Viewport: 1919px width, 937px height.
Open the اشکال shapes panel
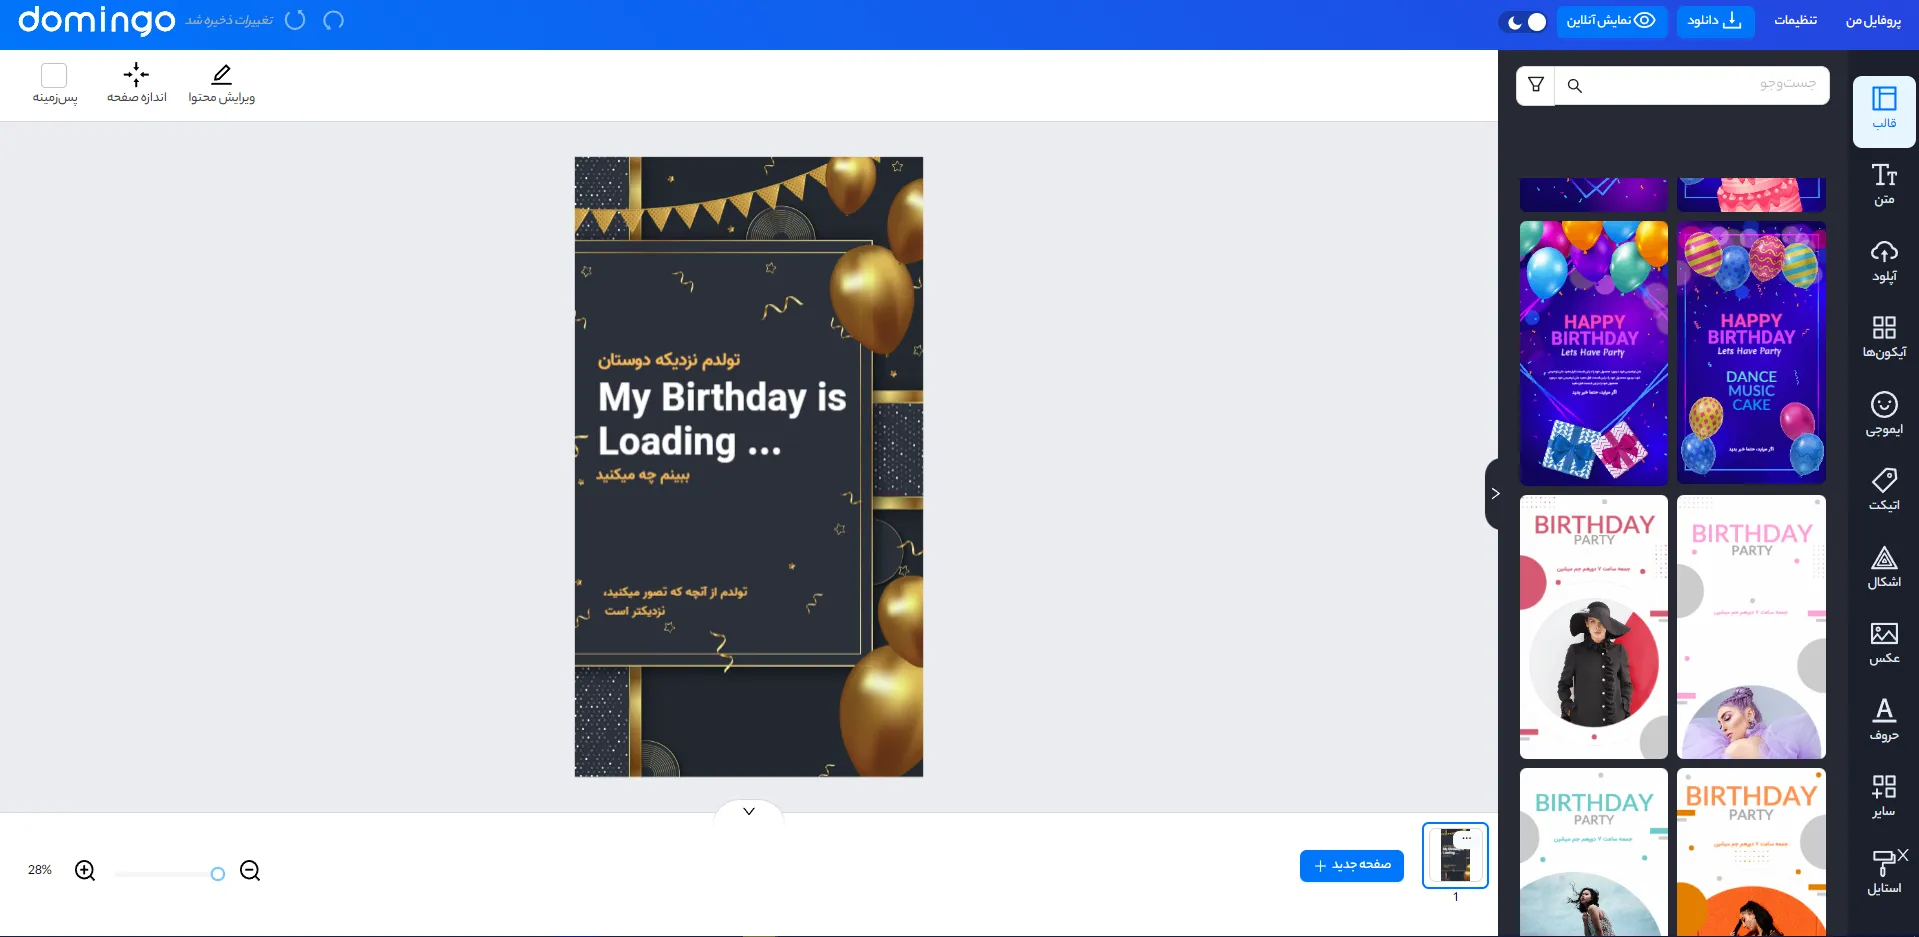[1884, 567]
